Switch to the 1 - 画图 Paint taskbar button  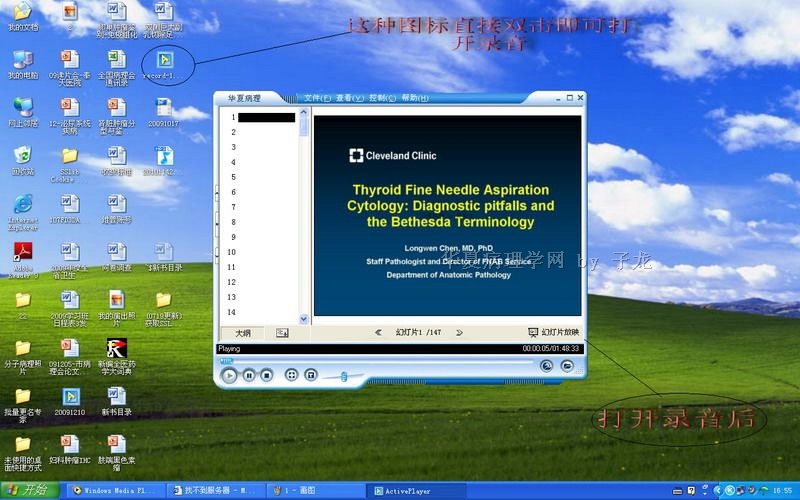click(315, 491)
